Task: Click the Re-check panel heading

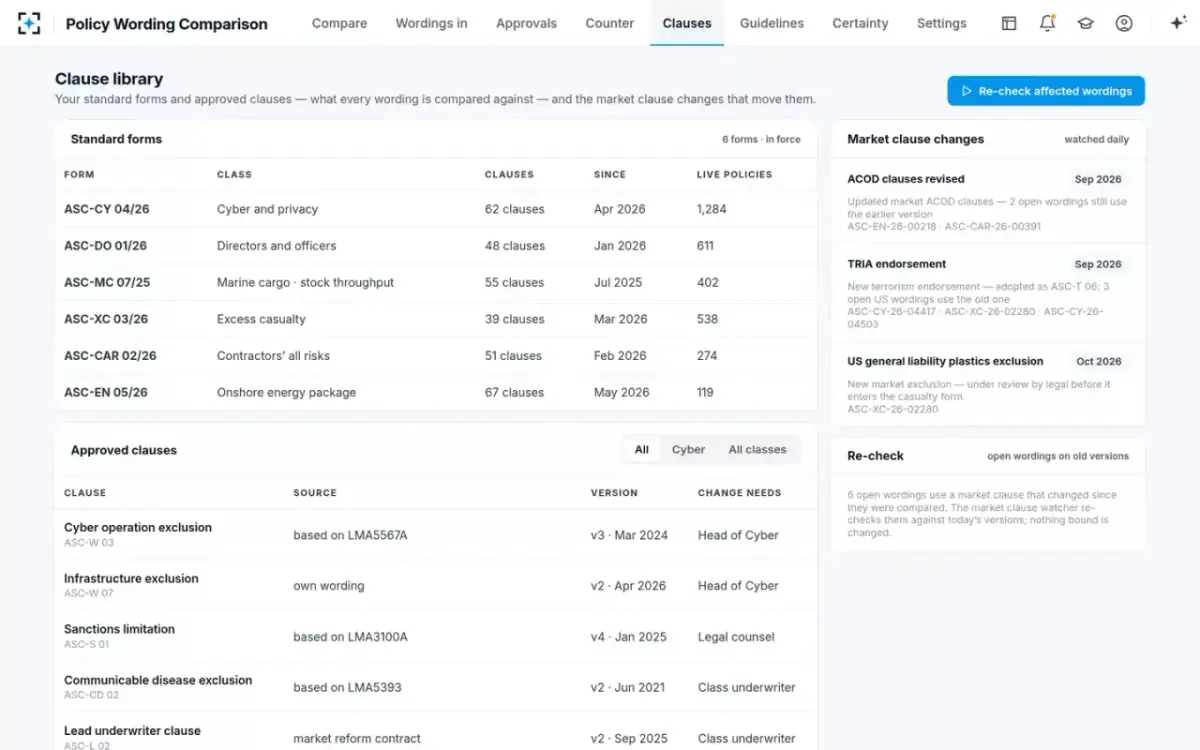Action: tap(875, 456)
